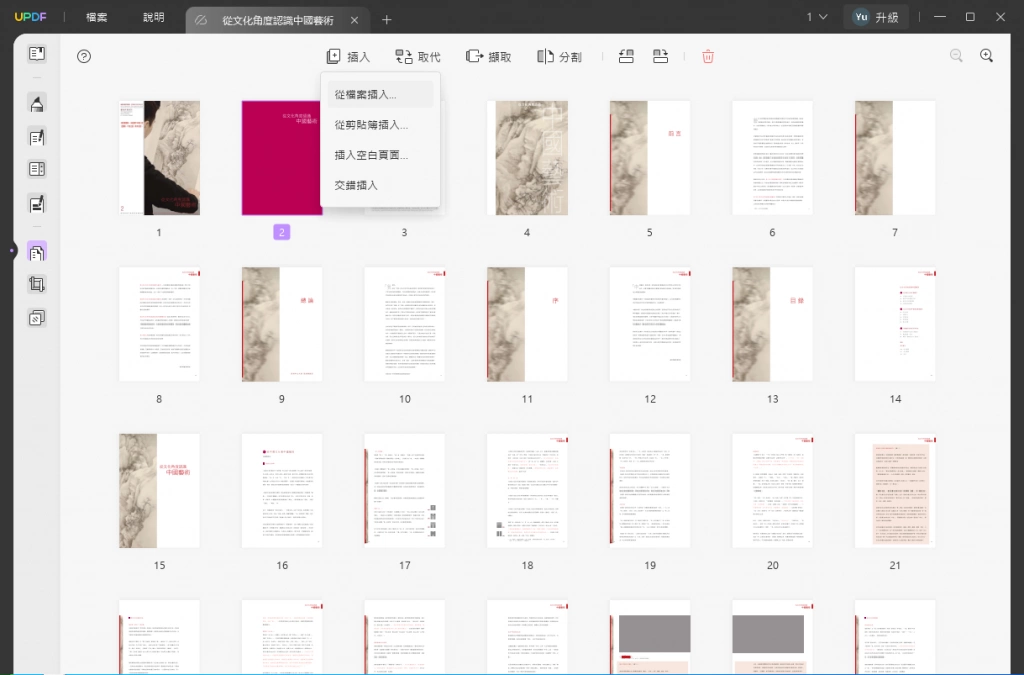Viewport: 1024px width, 675px height.
Task: Open the Reader mode sidebar icon
Action: click(37, 54)
